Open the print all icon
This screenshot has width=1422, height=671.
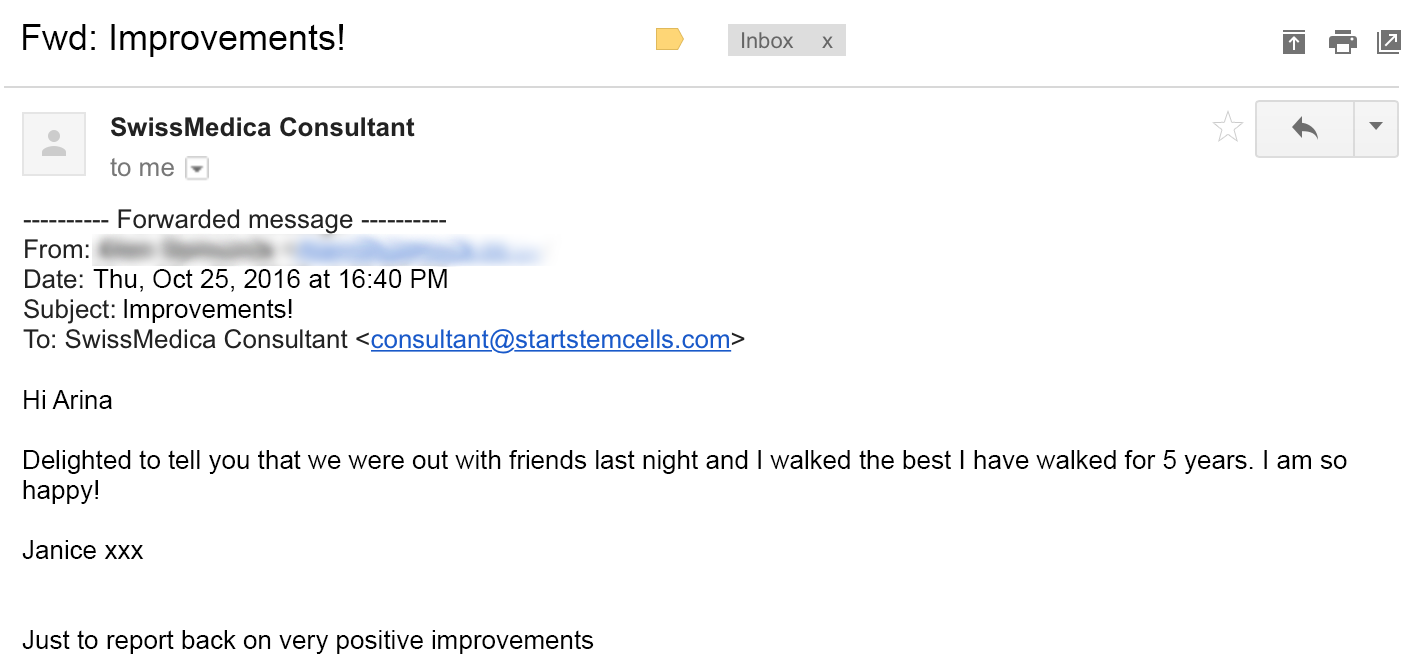(1342, 42)
